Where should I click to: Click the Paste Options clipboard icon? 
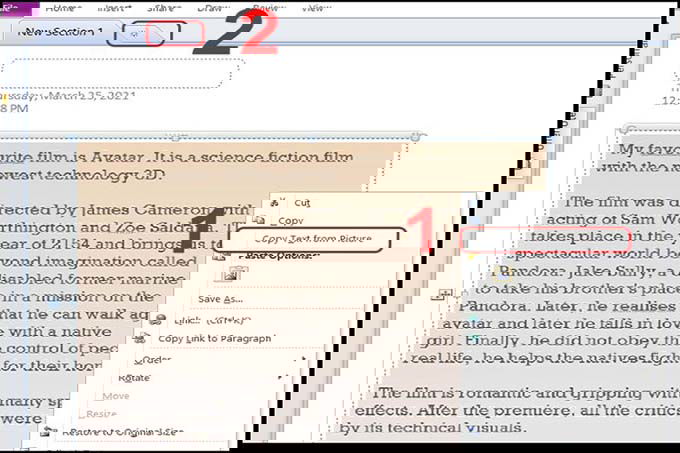(220, 256)
